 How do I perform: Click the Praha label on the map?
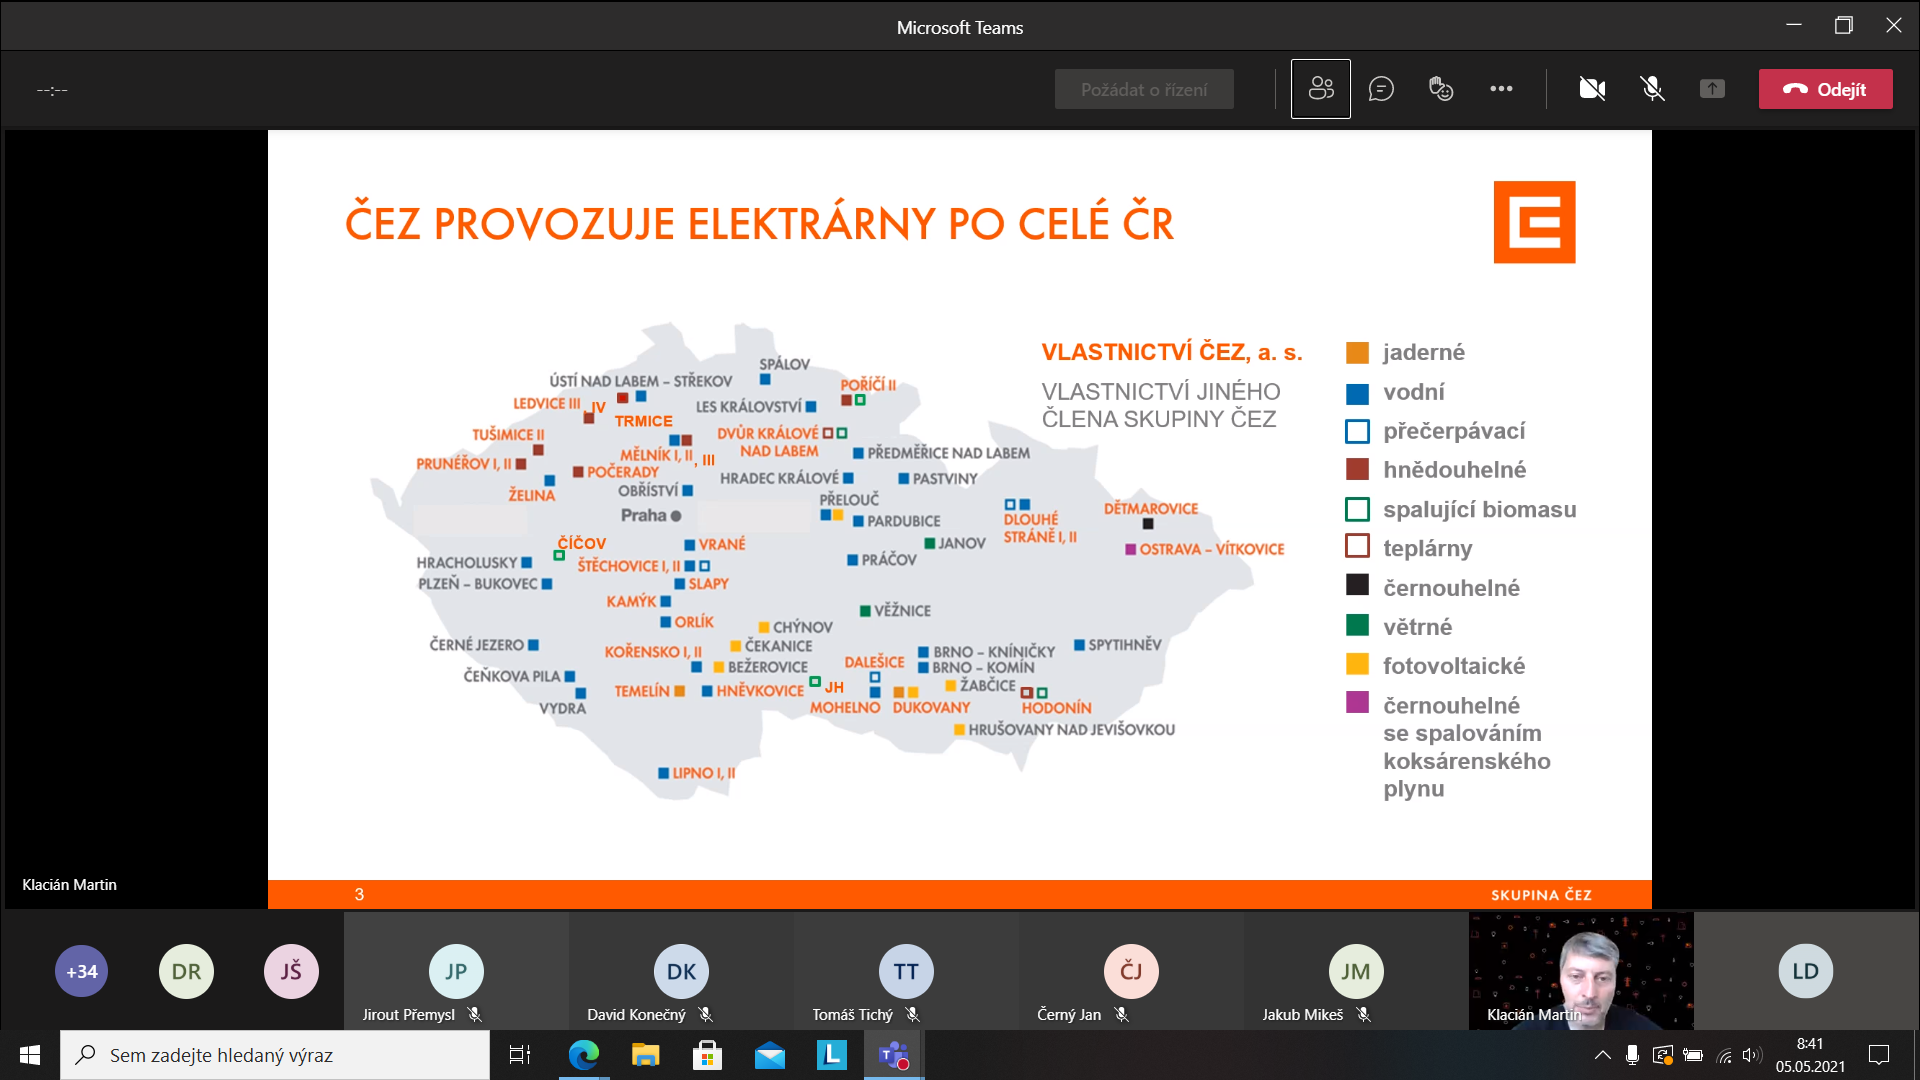643,515
